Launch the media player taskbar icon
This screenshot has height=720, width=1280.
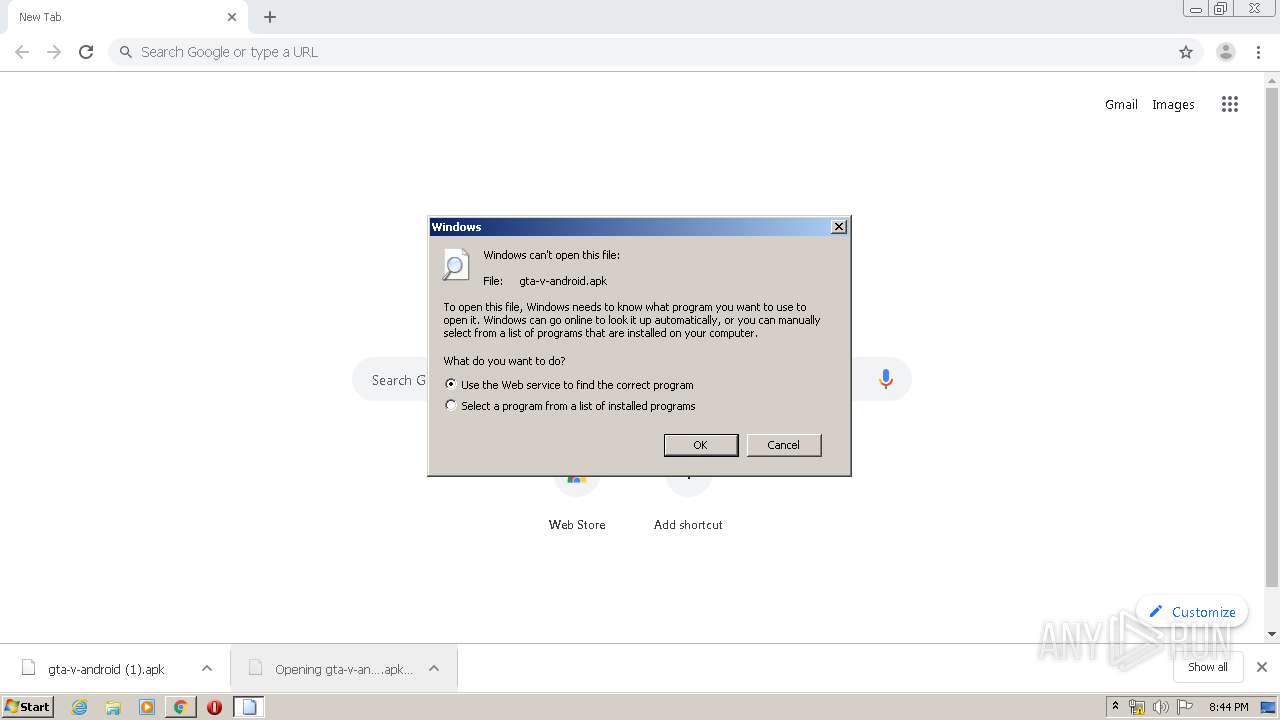point(147,707)
